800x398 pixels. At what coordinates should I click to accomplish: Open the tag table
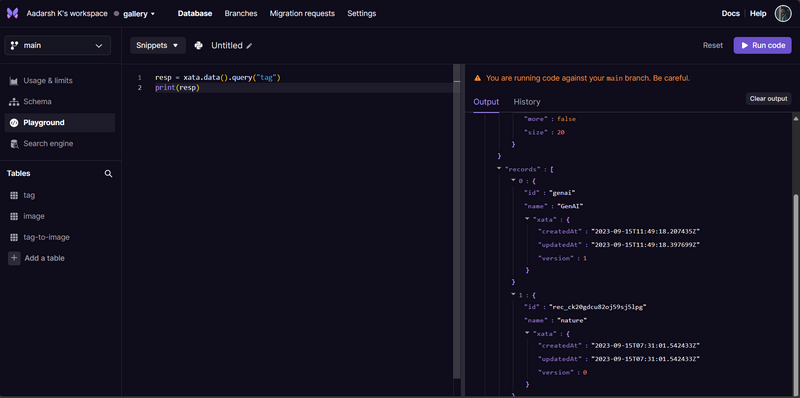click(29, 195)
